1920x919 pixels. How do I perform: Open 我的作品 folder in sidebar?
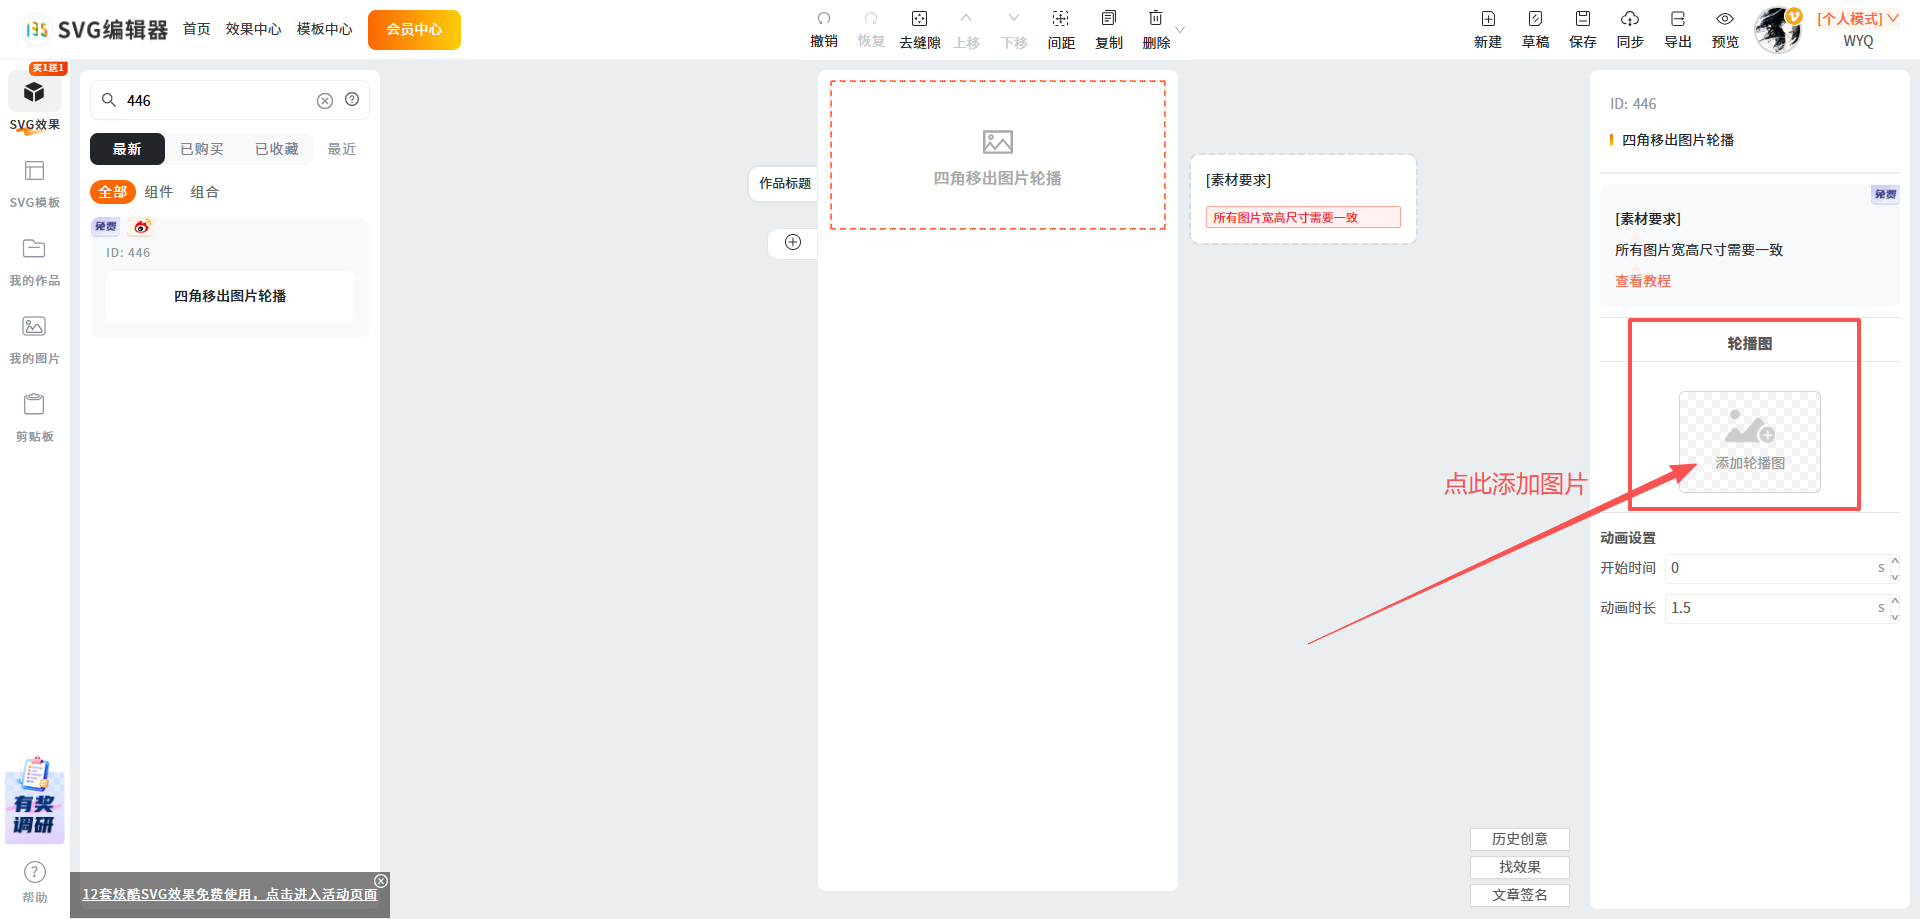tap(35, 261)
